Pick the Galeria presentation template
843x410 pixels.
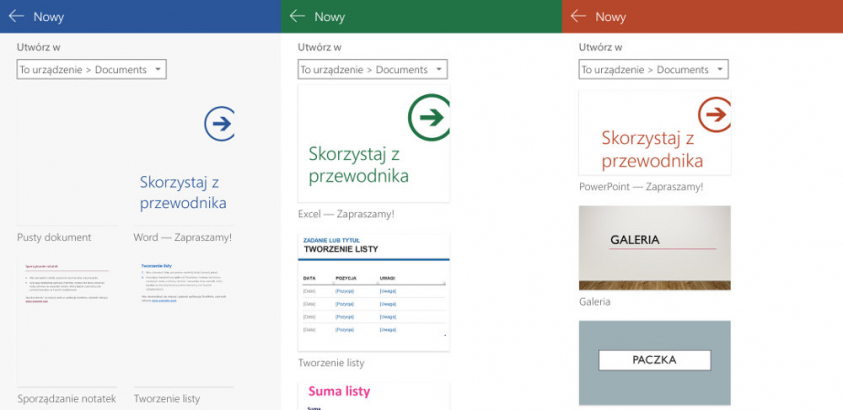tap(654, 247)
